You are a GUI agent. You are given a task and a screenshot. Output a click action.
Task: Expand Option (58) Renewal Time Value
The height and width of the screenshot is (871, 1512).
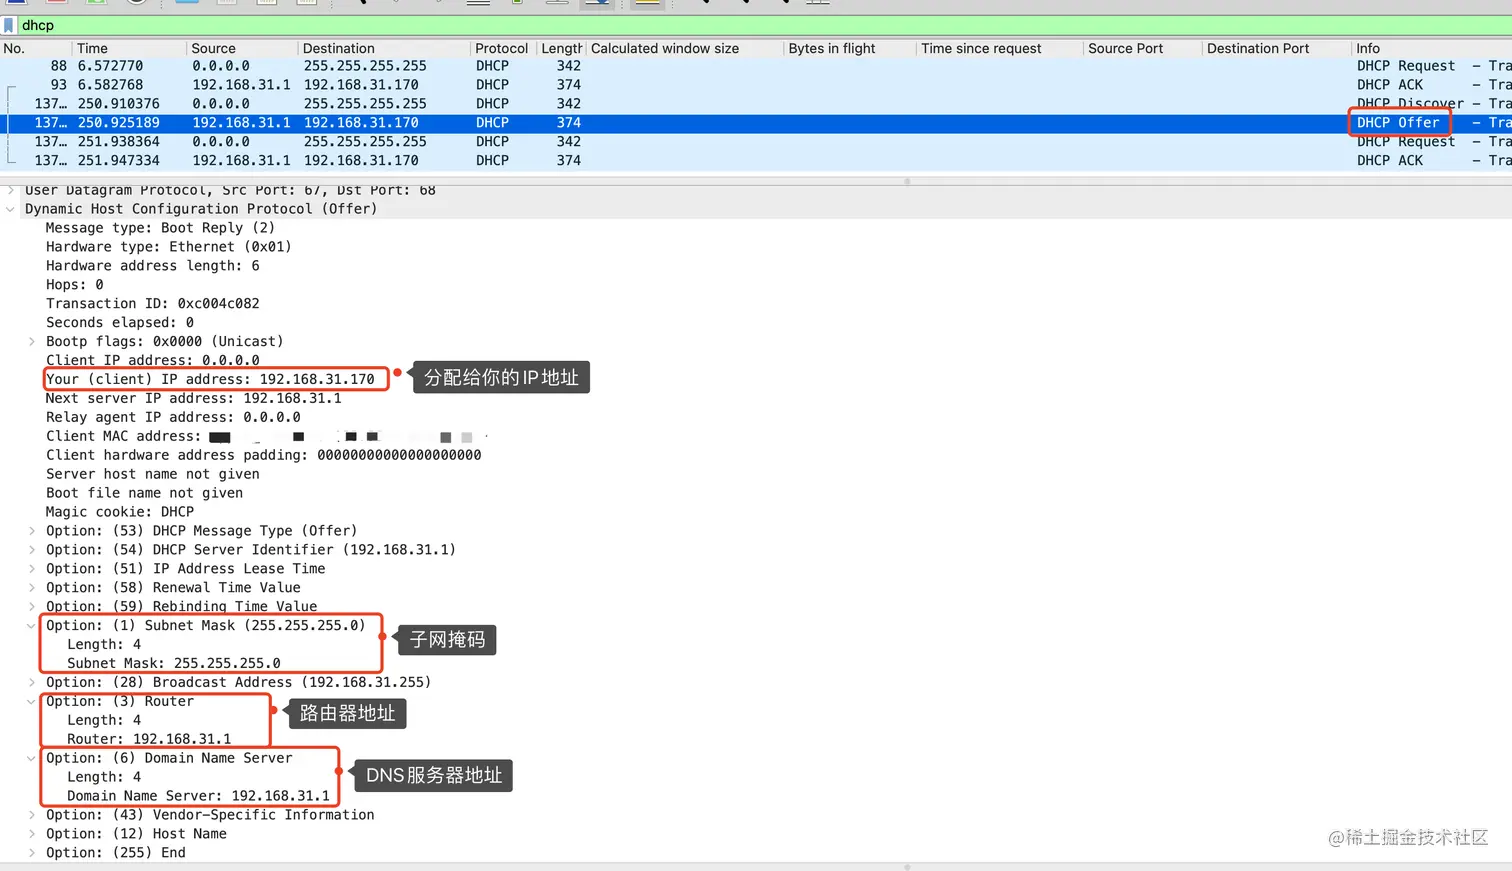pos(32,588)
